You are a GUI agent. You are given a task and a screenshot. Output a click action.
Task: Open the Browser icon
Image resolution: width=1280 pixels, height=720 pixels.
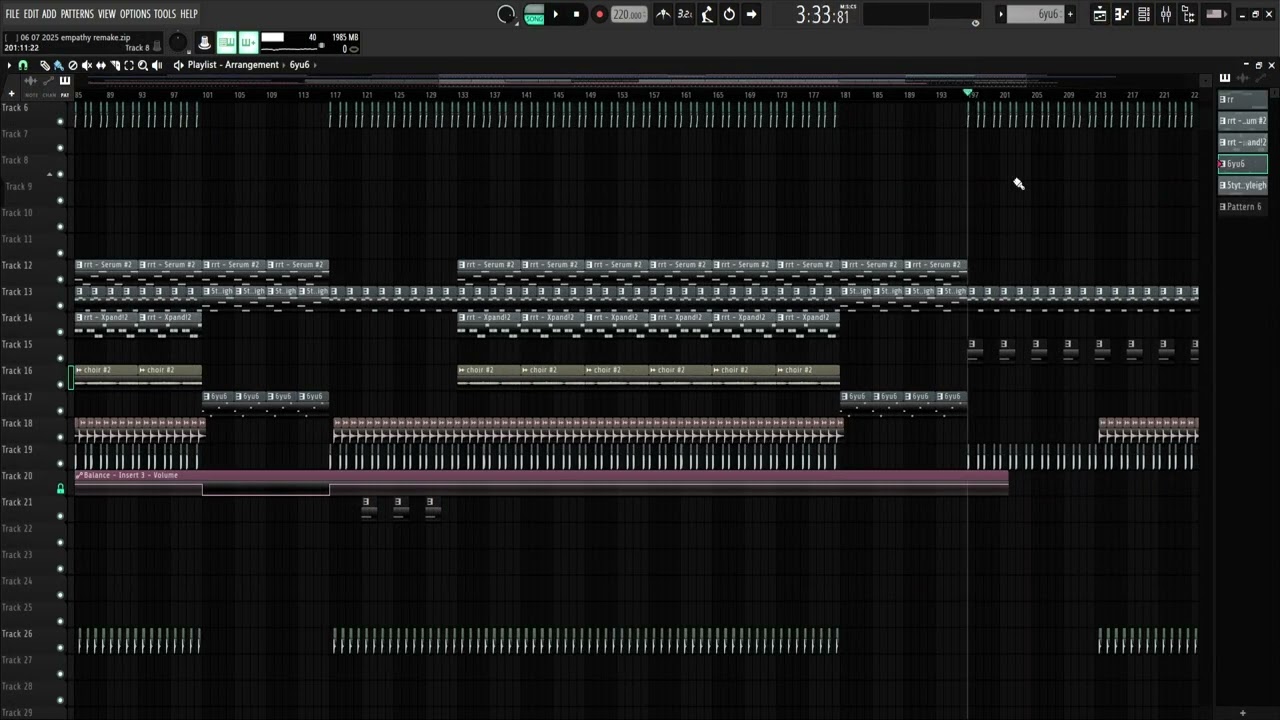click(x=1188, y=14)
